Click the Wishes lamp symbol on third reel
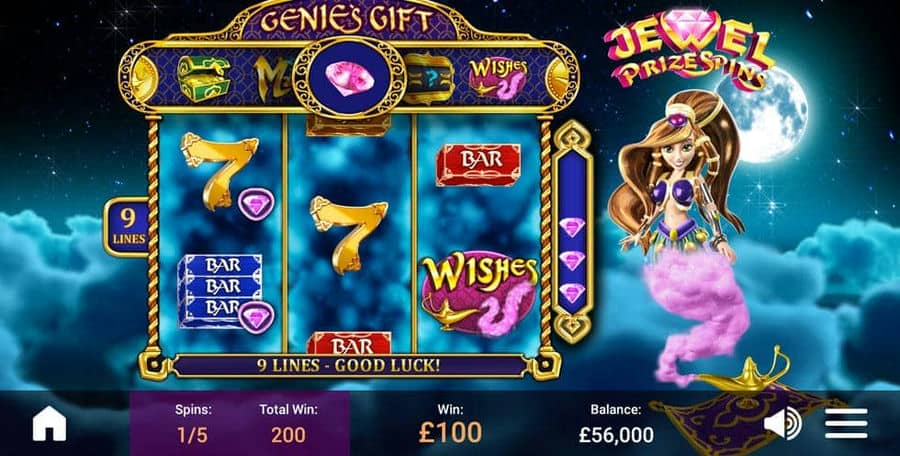900x456 pixels. (479, 293)
